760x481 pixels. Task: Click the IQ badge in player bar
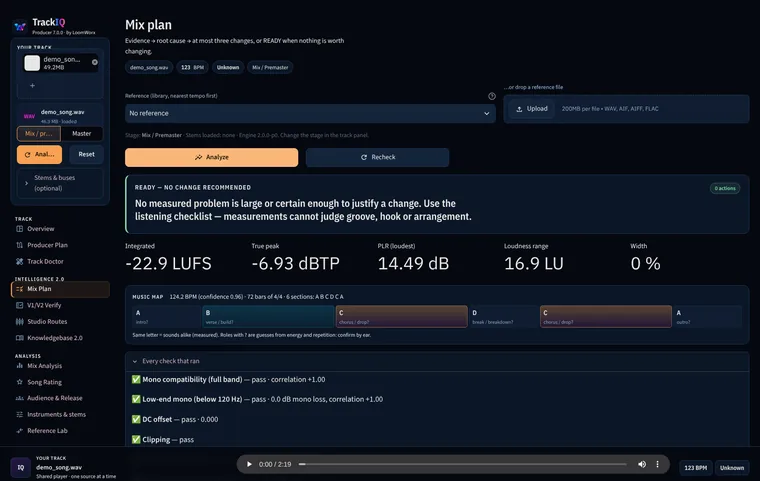pos(21,467)
